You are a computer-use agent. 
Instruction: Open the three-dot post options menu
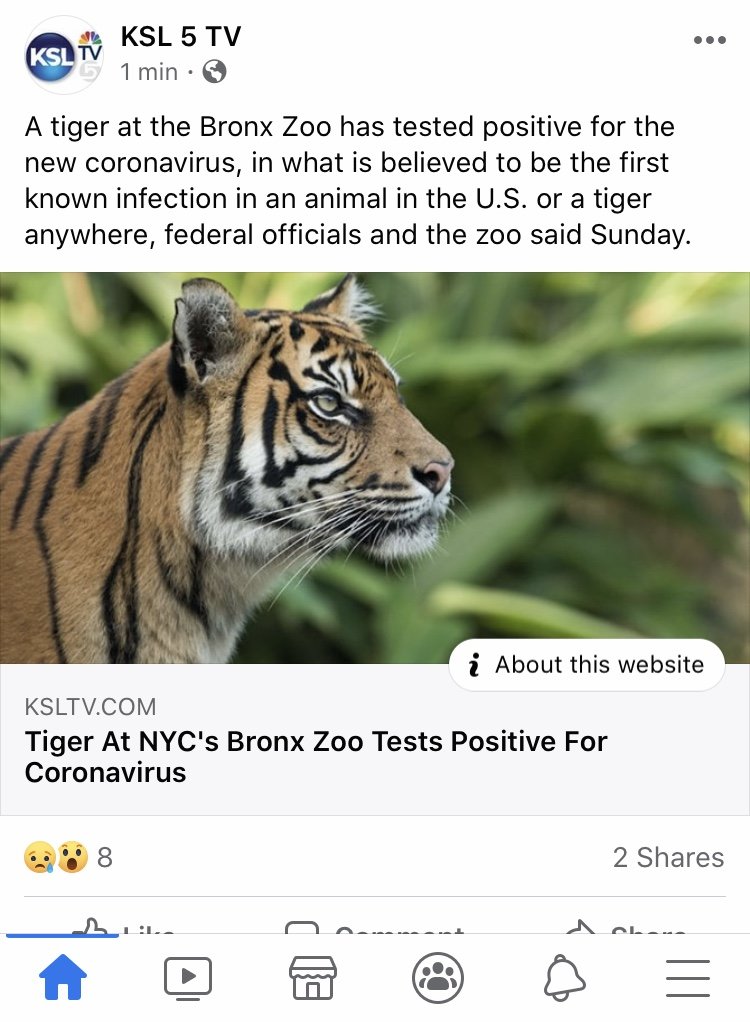click(710, 40)
